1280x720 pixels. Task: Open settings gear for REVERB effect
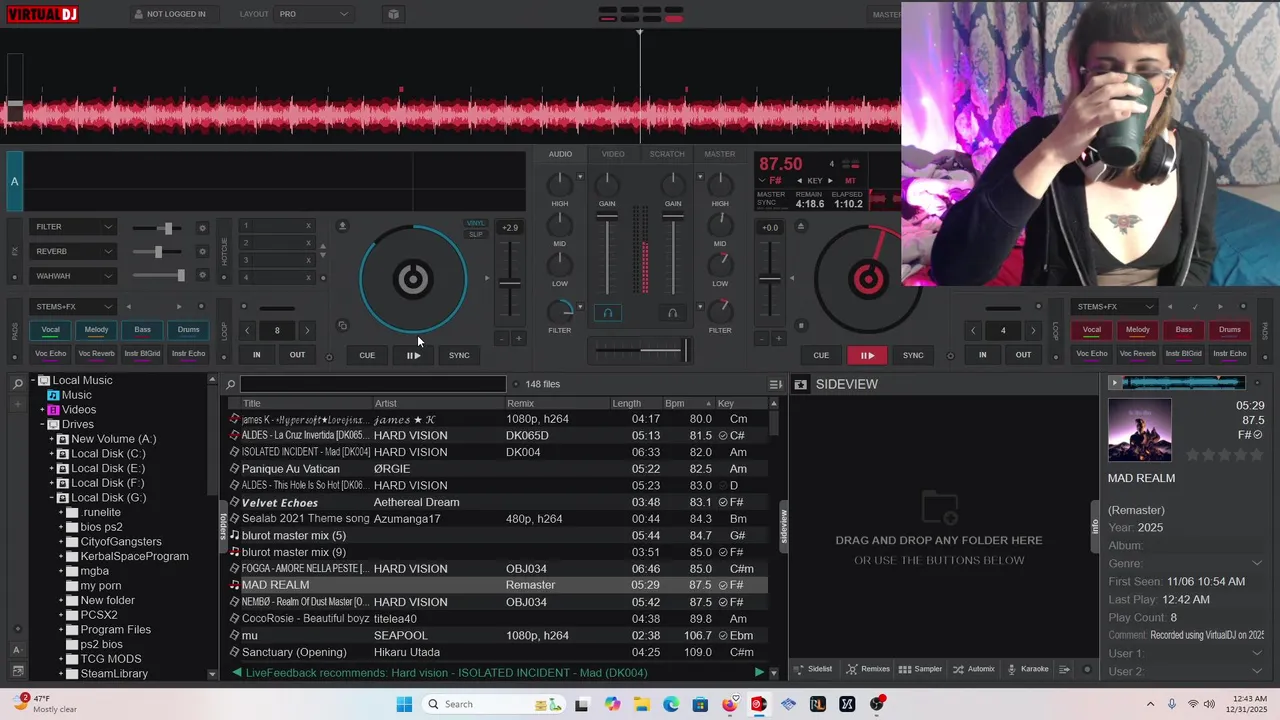pyautogui.click(x=202, y=252)
